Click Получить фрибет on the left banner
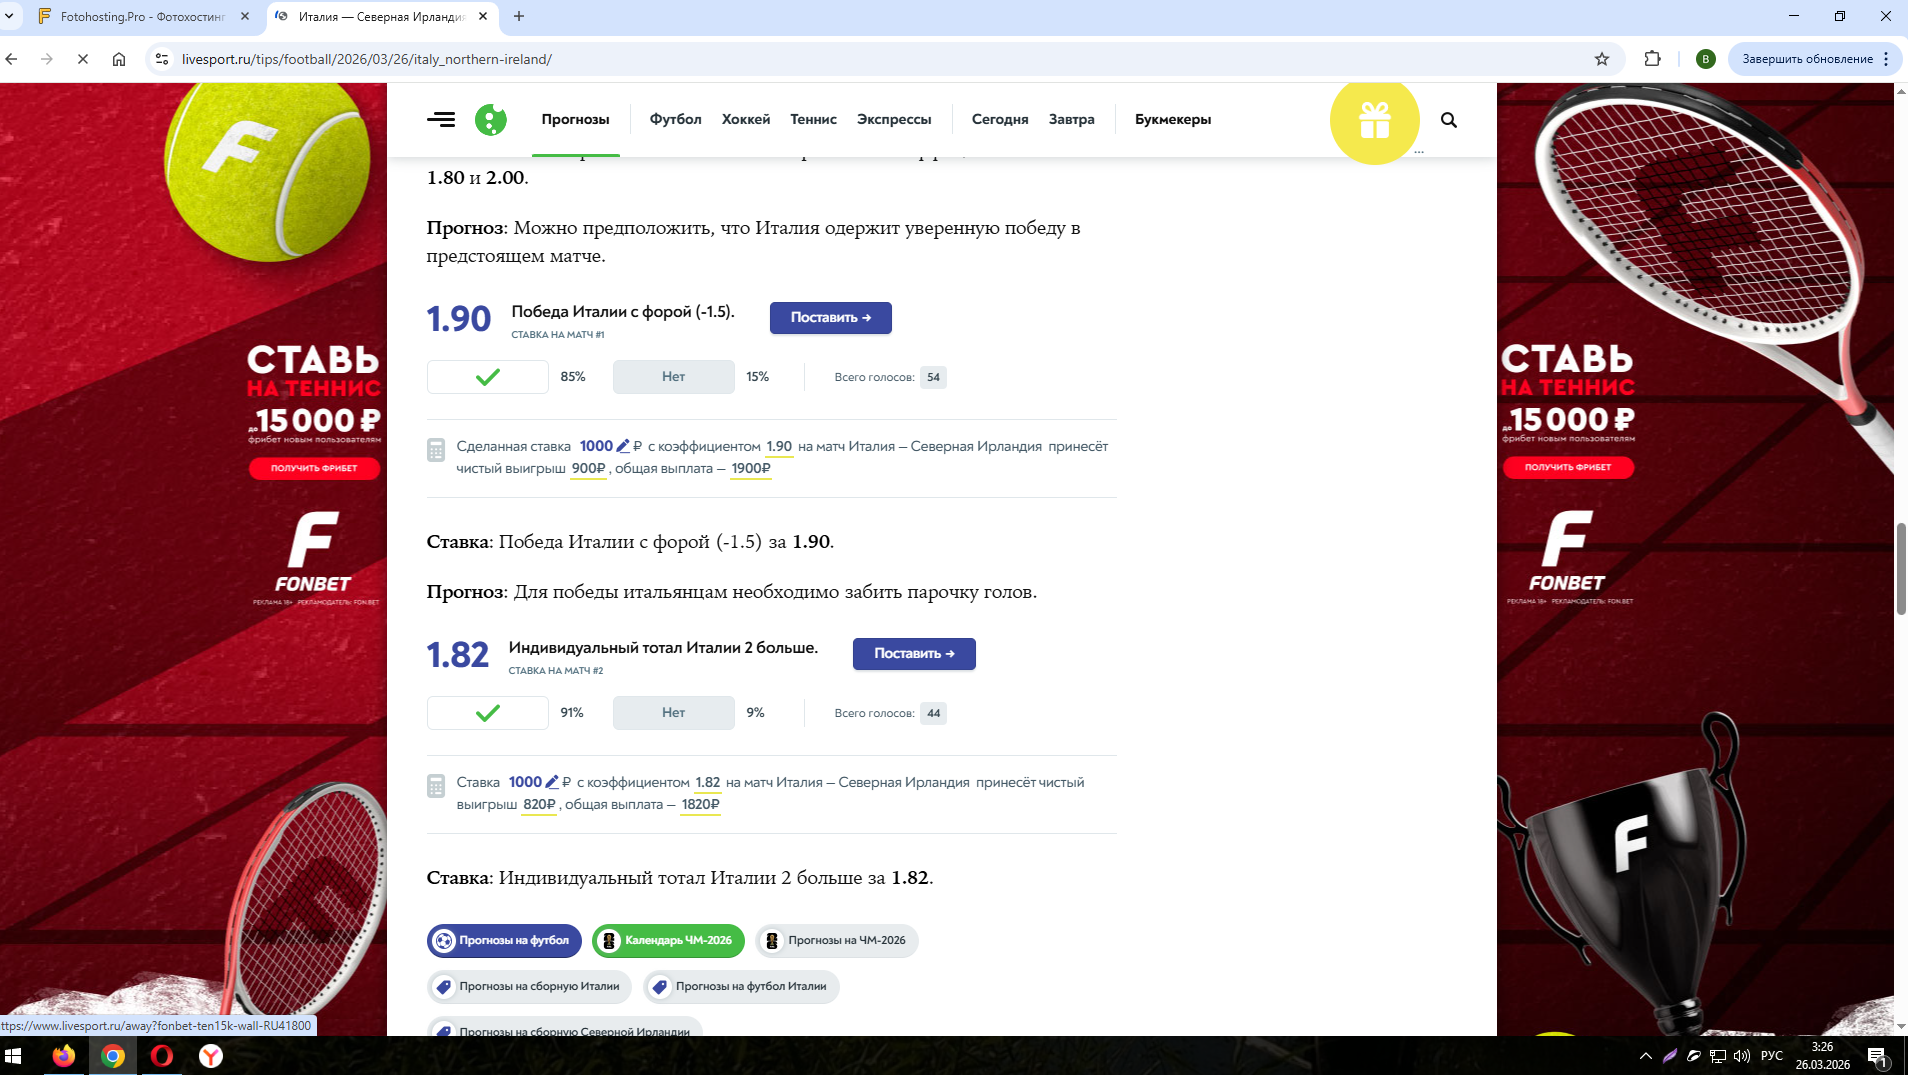The width and height of the screenshot is (1908, 1075). [314, 468]
